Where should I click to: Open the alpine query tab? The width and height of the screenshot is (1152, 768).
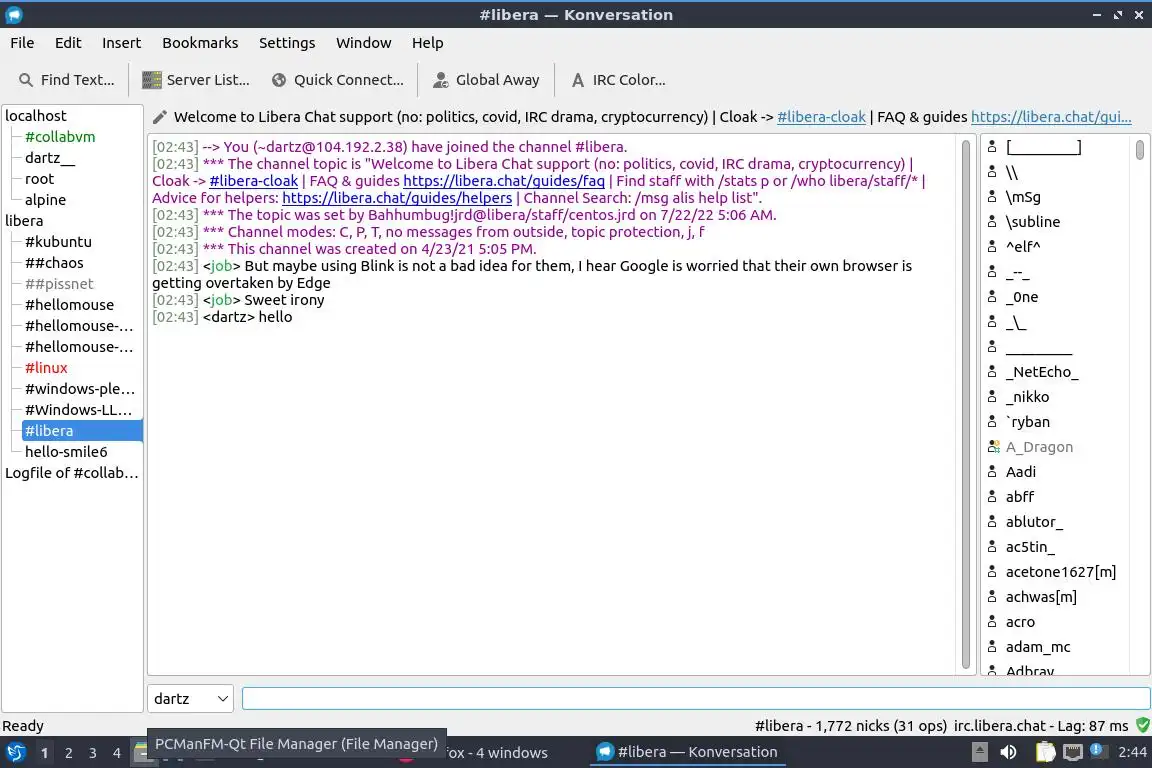tap(45, 200)
